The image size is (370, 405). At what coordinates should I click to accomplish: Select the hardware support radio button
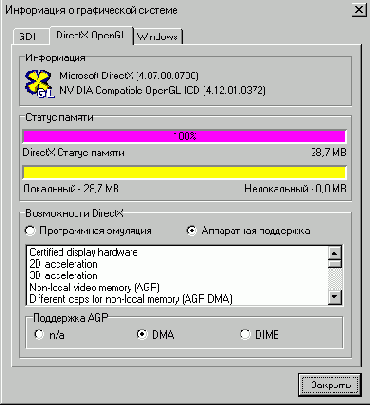(x=192, y=231)
